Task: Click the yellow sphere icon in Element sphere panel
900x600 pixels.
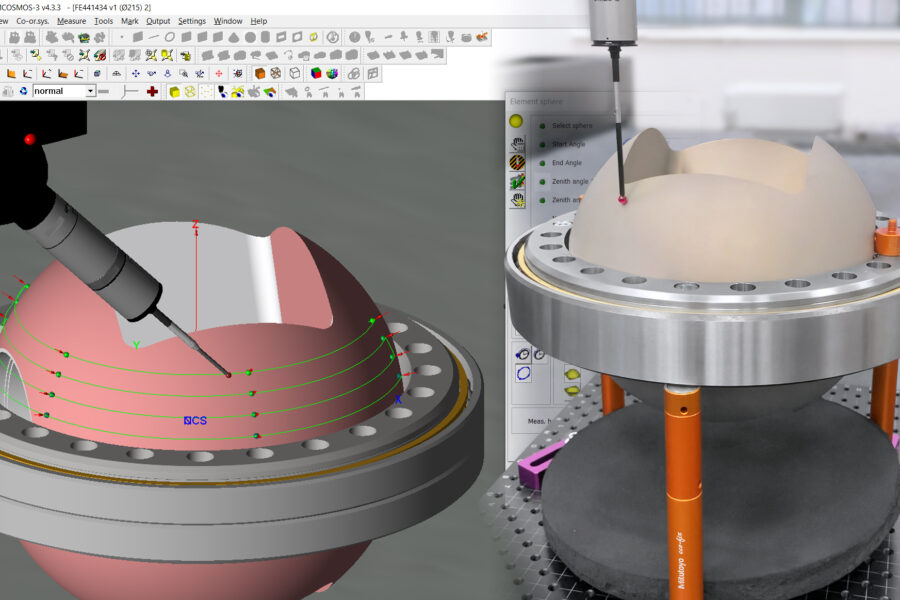Action: click(x=517, y=122)
